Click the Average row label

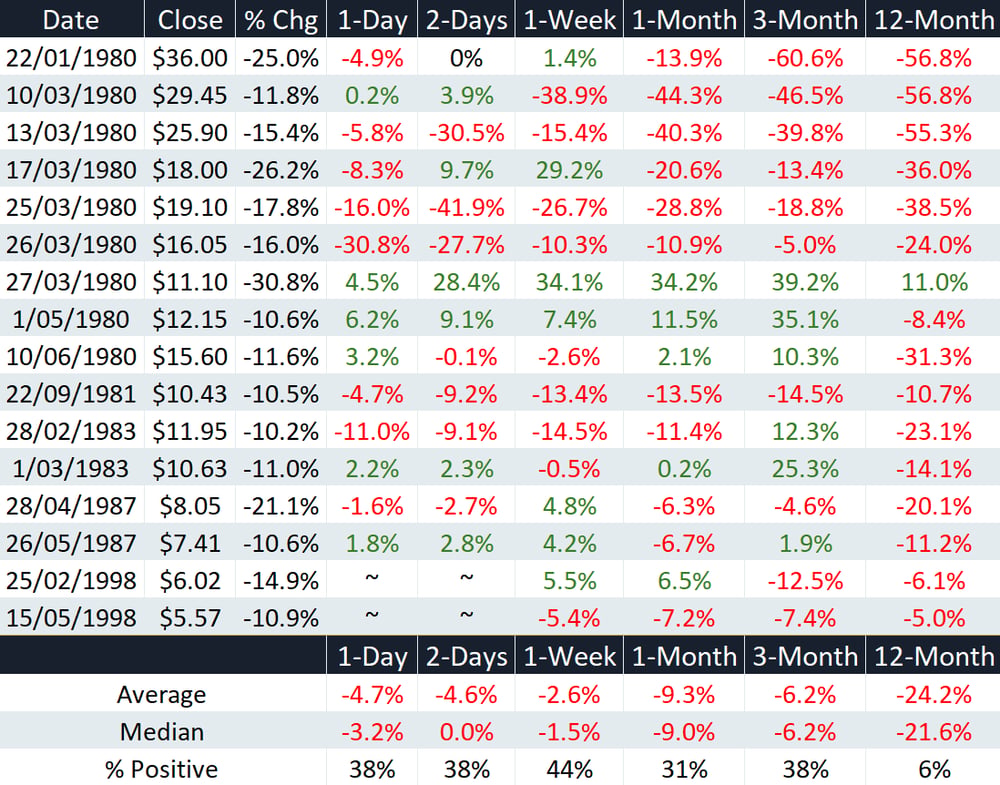161,694
